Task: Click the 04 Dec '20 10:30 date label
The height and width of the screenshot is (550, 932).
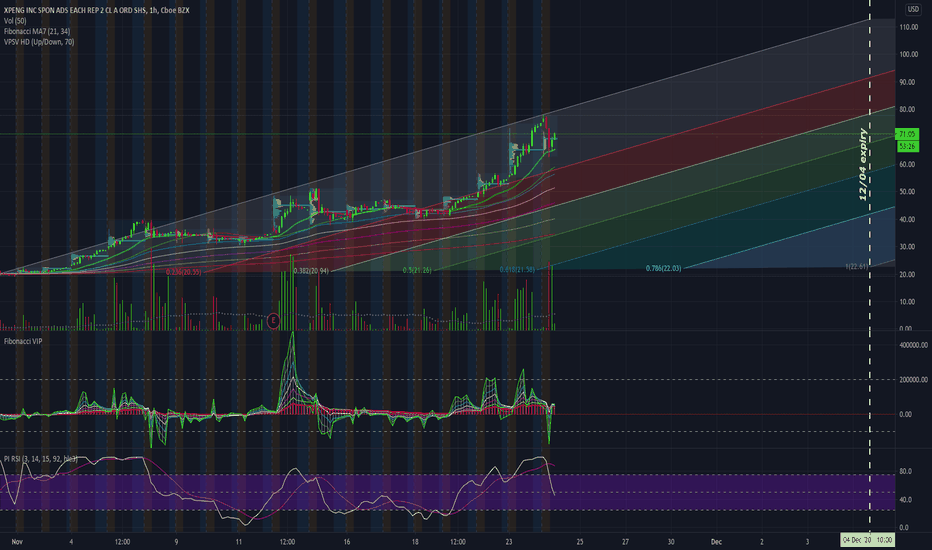Action: [867, 540]
